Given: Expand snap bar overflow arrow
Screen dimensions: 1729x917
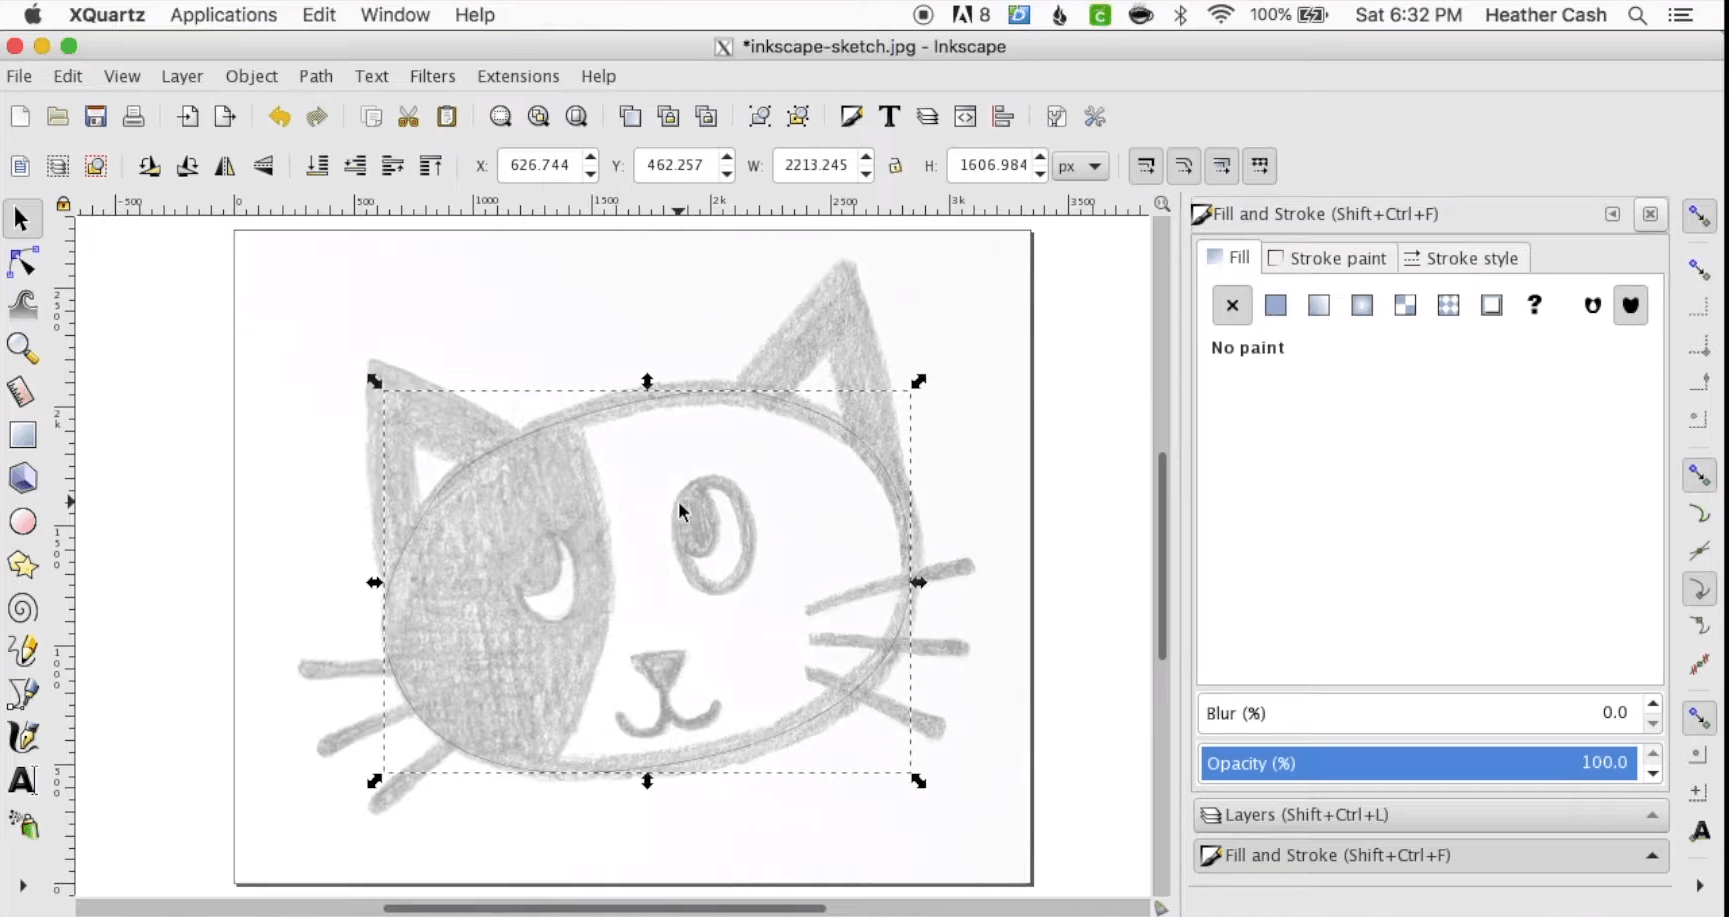Looking at the screenshot, I should point(1699,886).
